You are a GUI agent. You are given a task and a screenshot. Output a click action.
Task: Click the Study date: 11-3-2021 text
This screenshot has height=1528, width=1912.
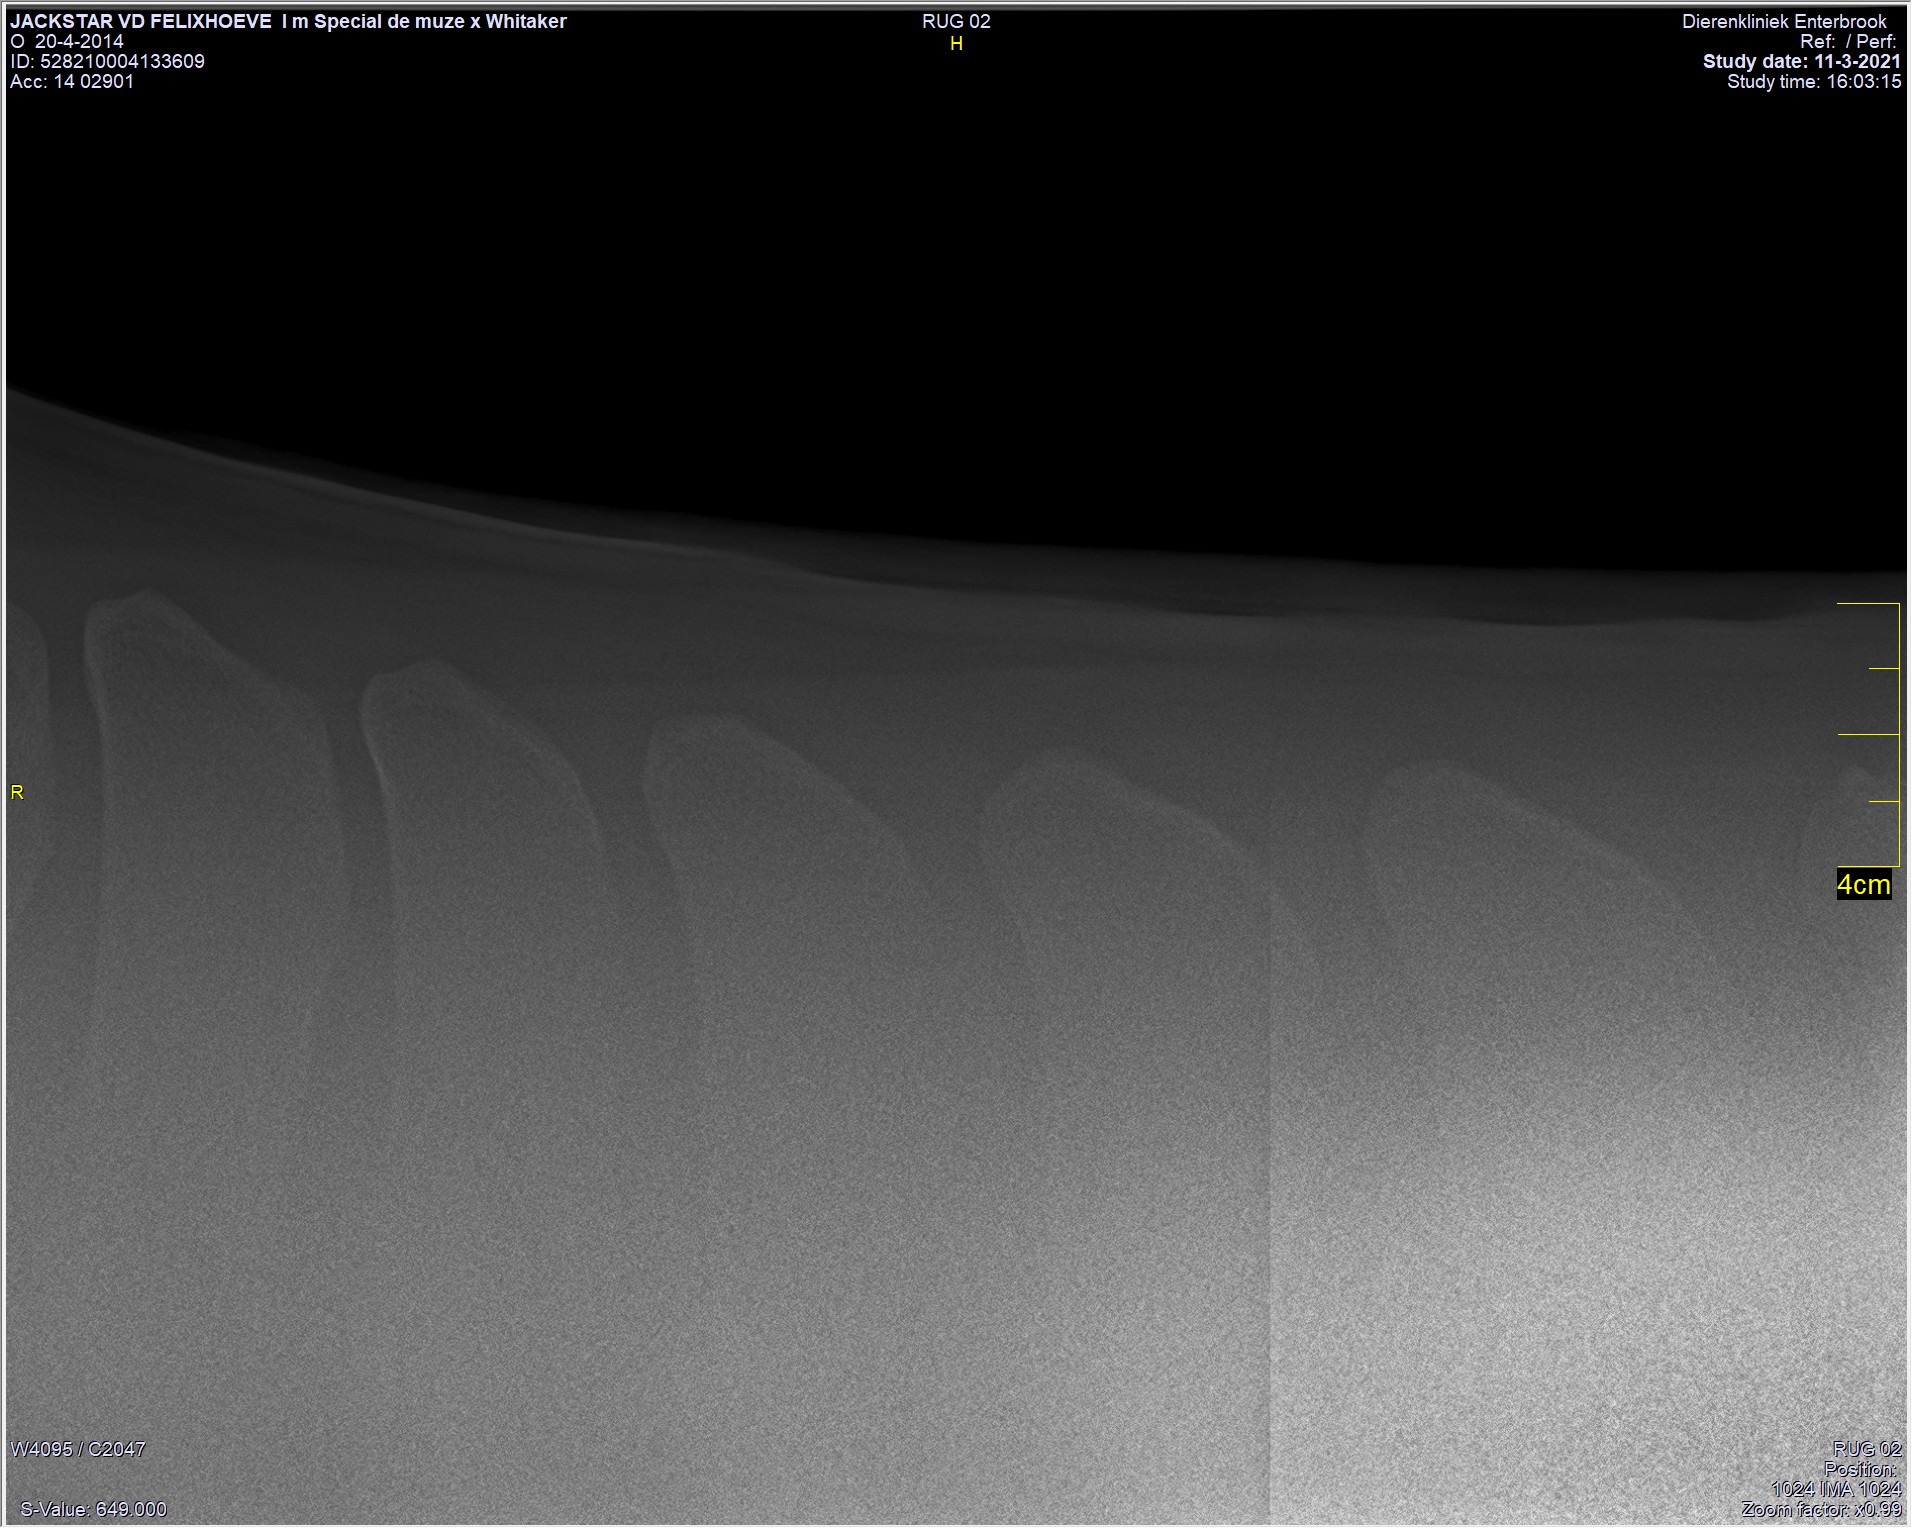coord(1802,62)
